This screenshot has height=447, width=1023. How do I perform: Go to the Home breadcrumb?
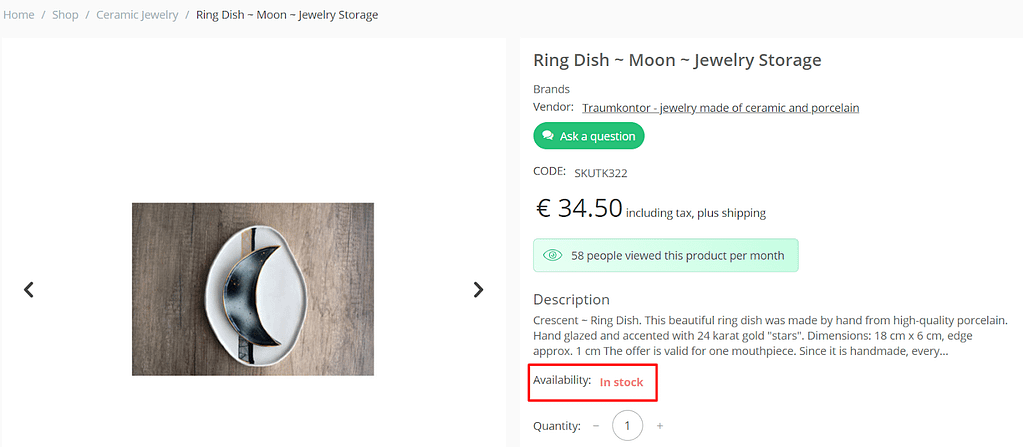pyautogui.click(x=19, y=15)
